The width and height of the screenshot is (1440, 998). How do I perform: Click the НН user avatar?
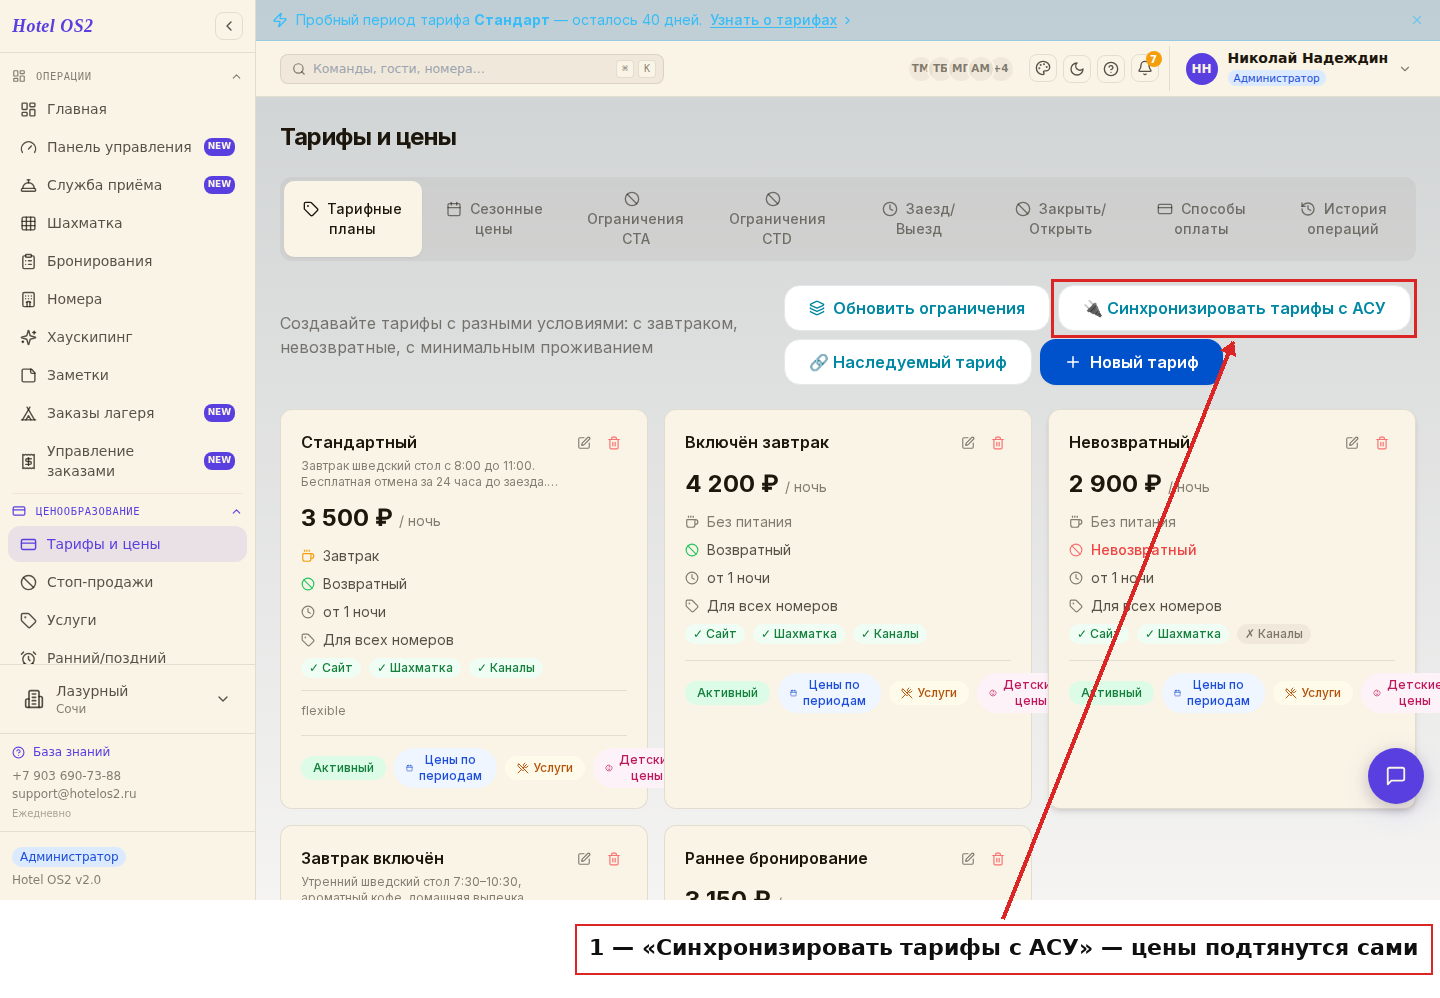click(x=1202, y=69)
